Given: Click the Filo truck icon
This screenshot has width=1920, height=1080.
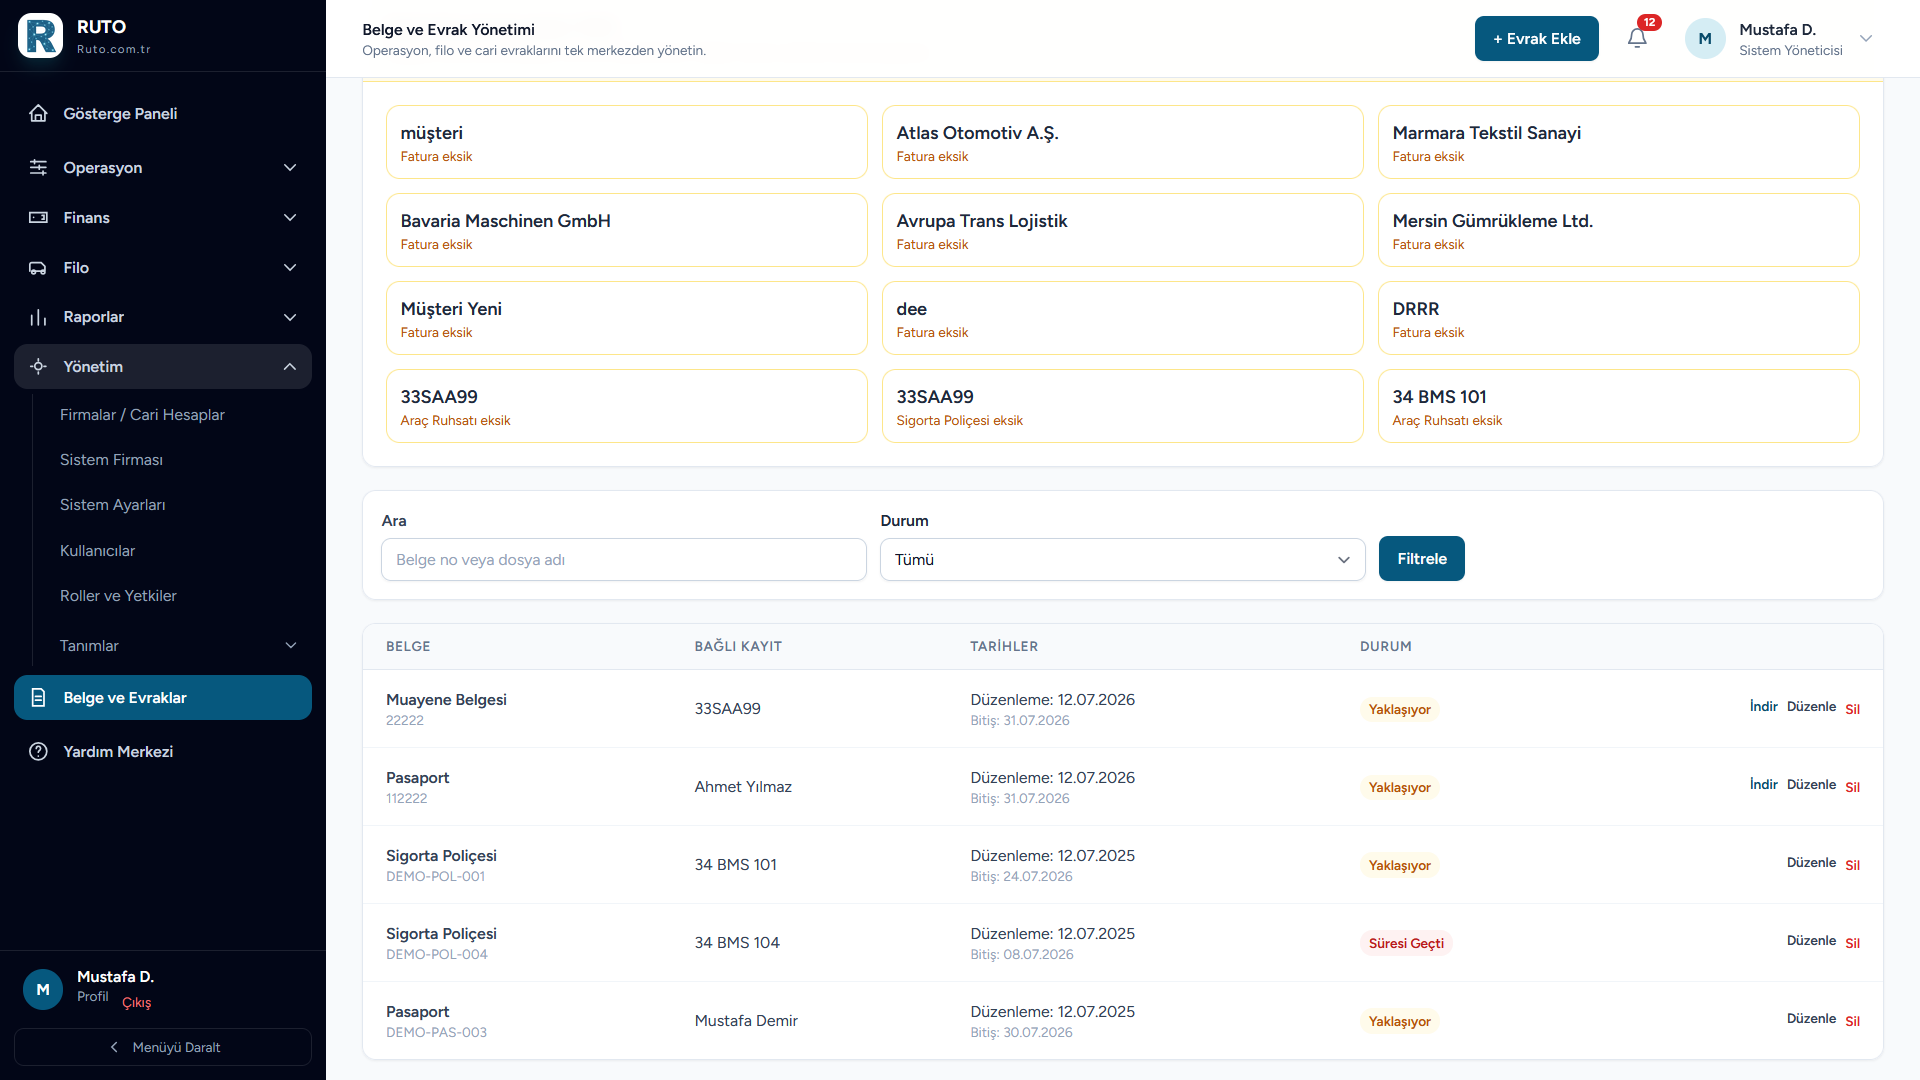Looking at the screenshot, I should 38,267.
